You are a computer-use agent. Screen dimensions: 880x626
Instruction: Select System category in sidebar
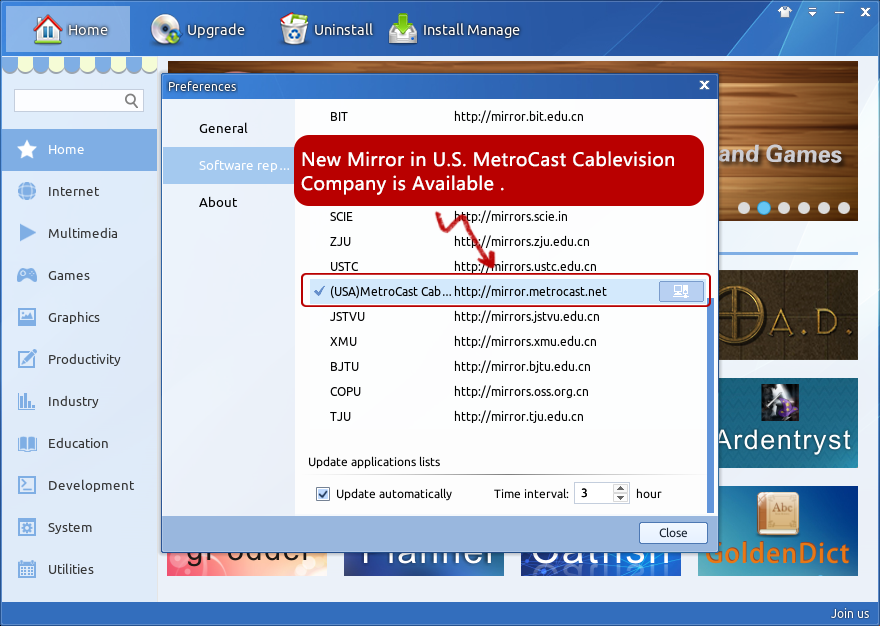(x=79, y=528)
